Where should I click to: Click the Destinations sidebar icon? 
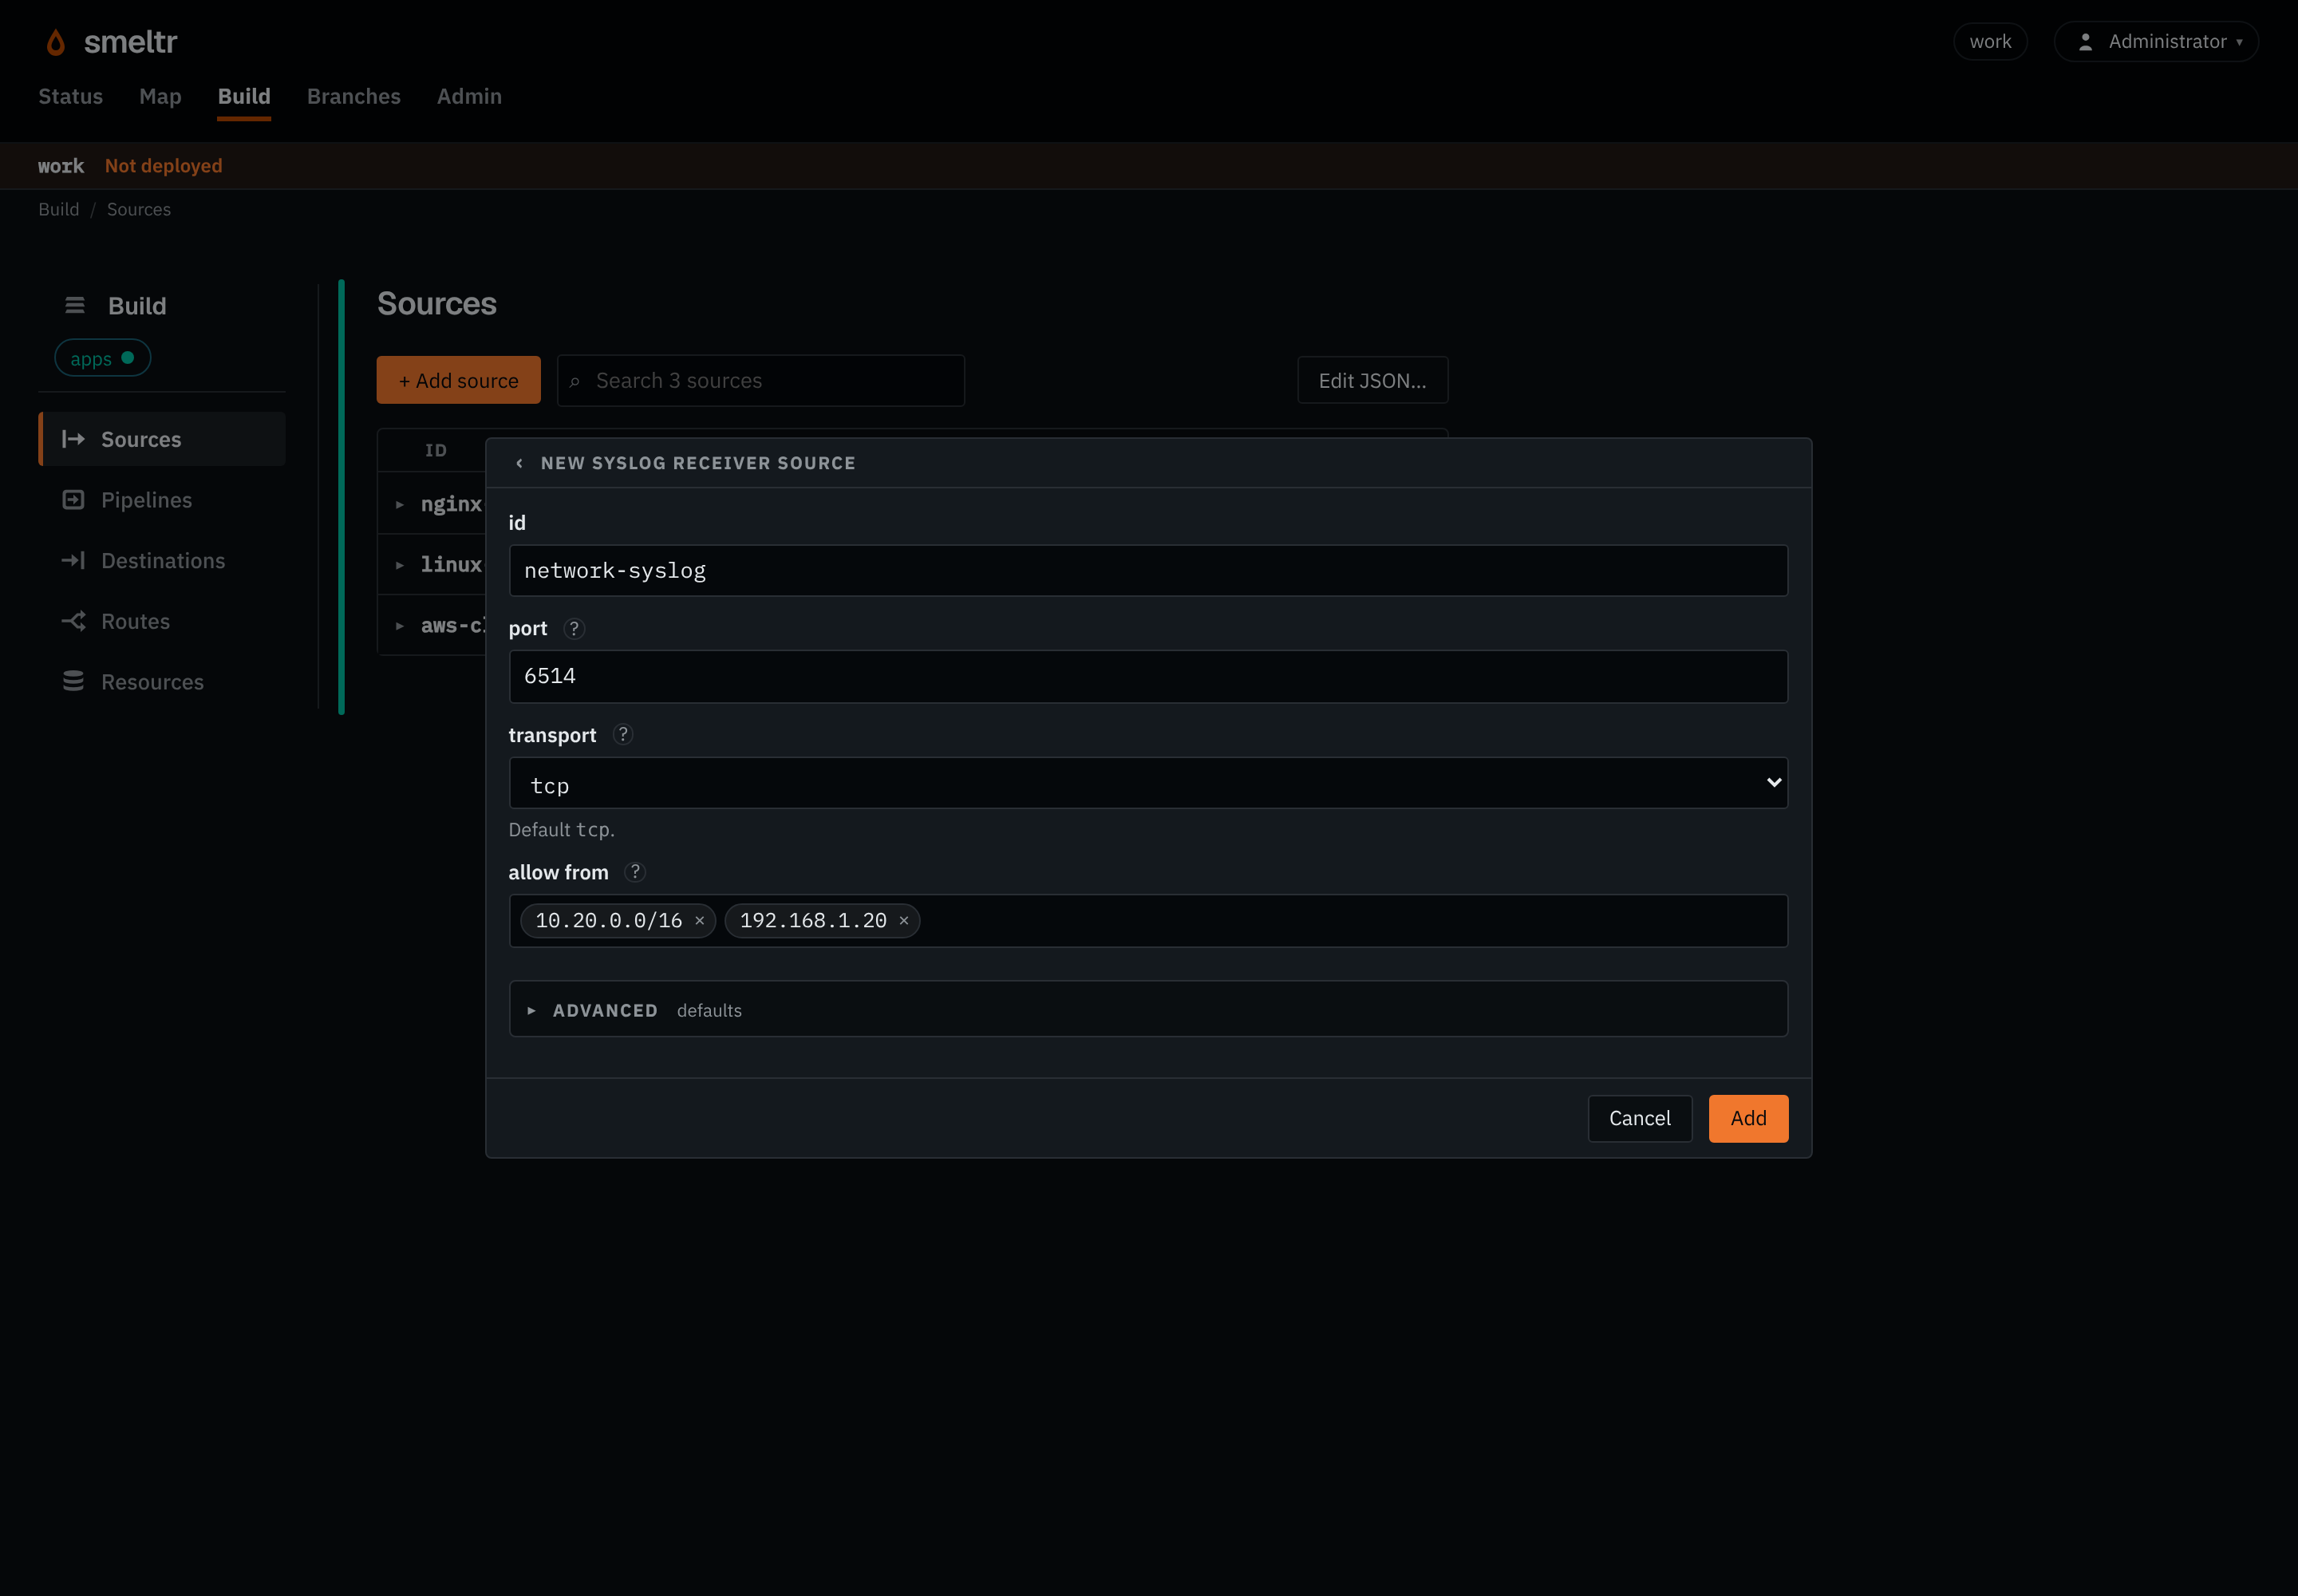pyautogui.click(x=73, y=560)
